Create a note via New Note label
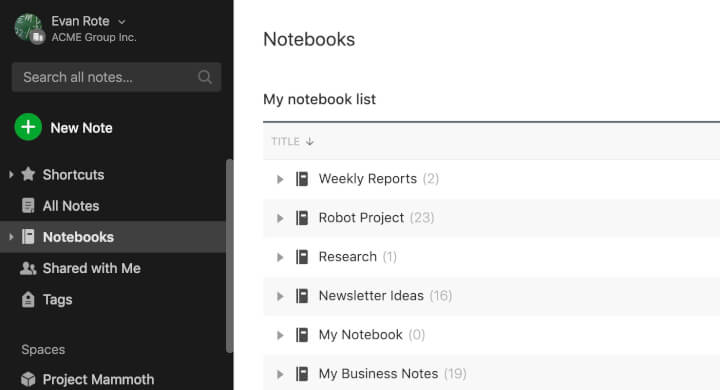720x390 pixels. click(81, 128)
